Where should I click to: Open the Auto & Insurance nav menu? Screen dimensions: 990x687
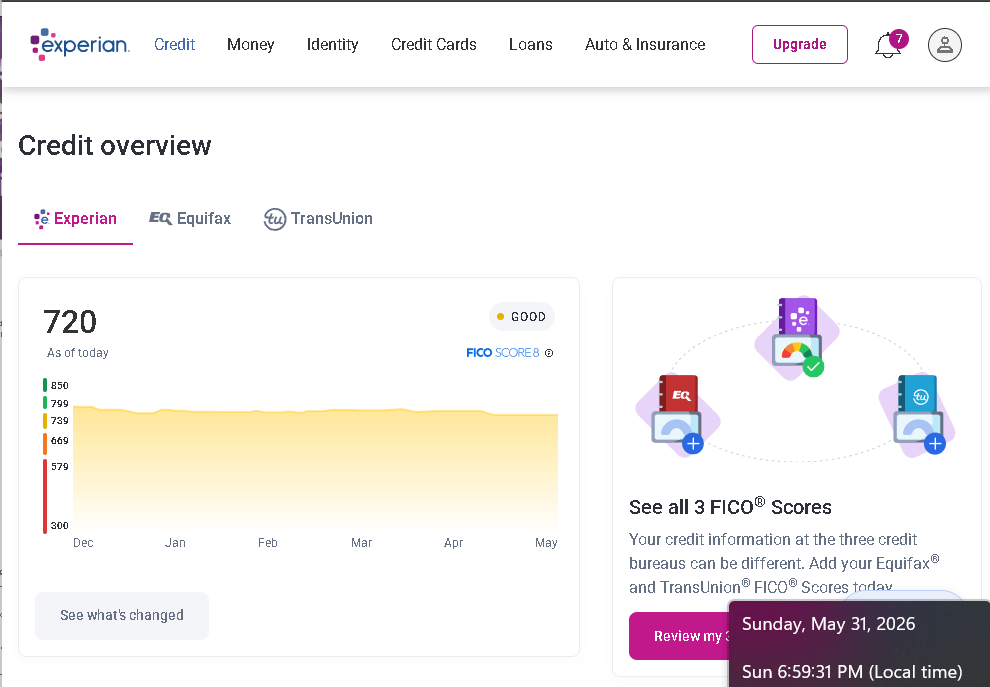pos(645,44)
